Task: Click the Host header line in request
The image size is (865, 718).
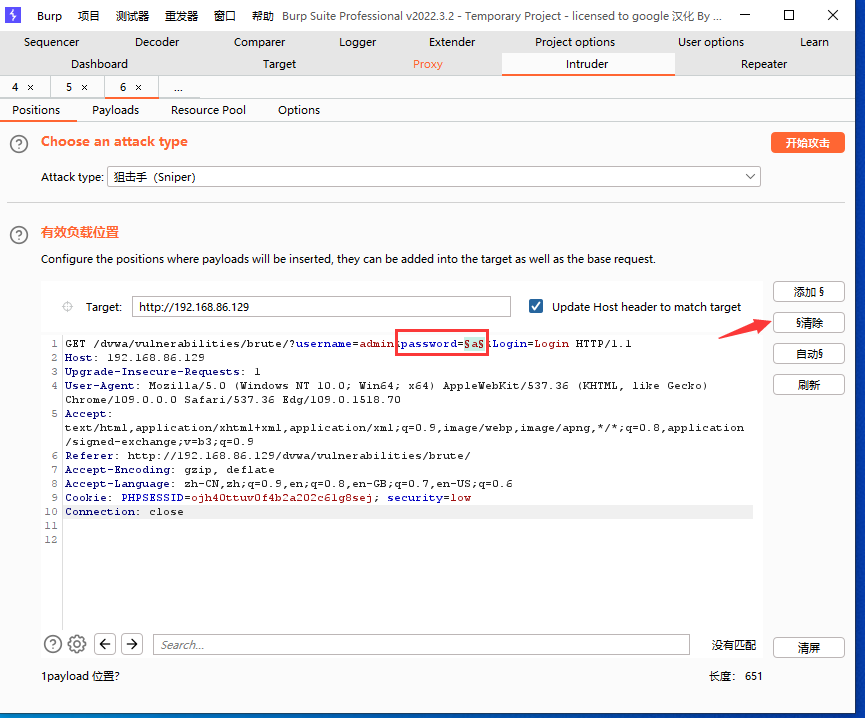Action: [x=135, y=357]
